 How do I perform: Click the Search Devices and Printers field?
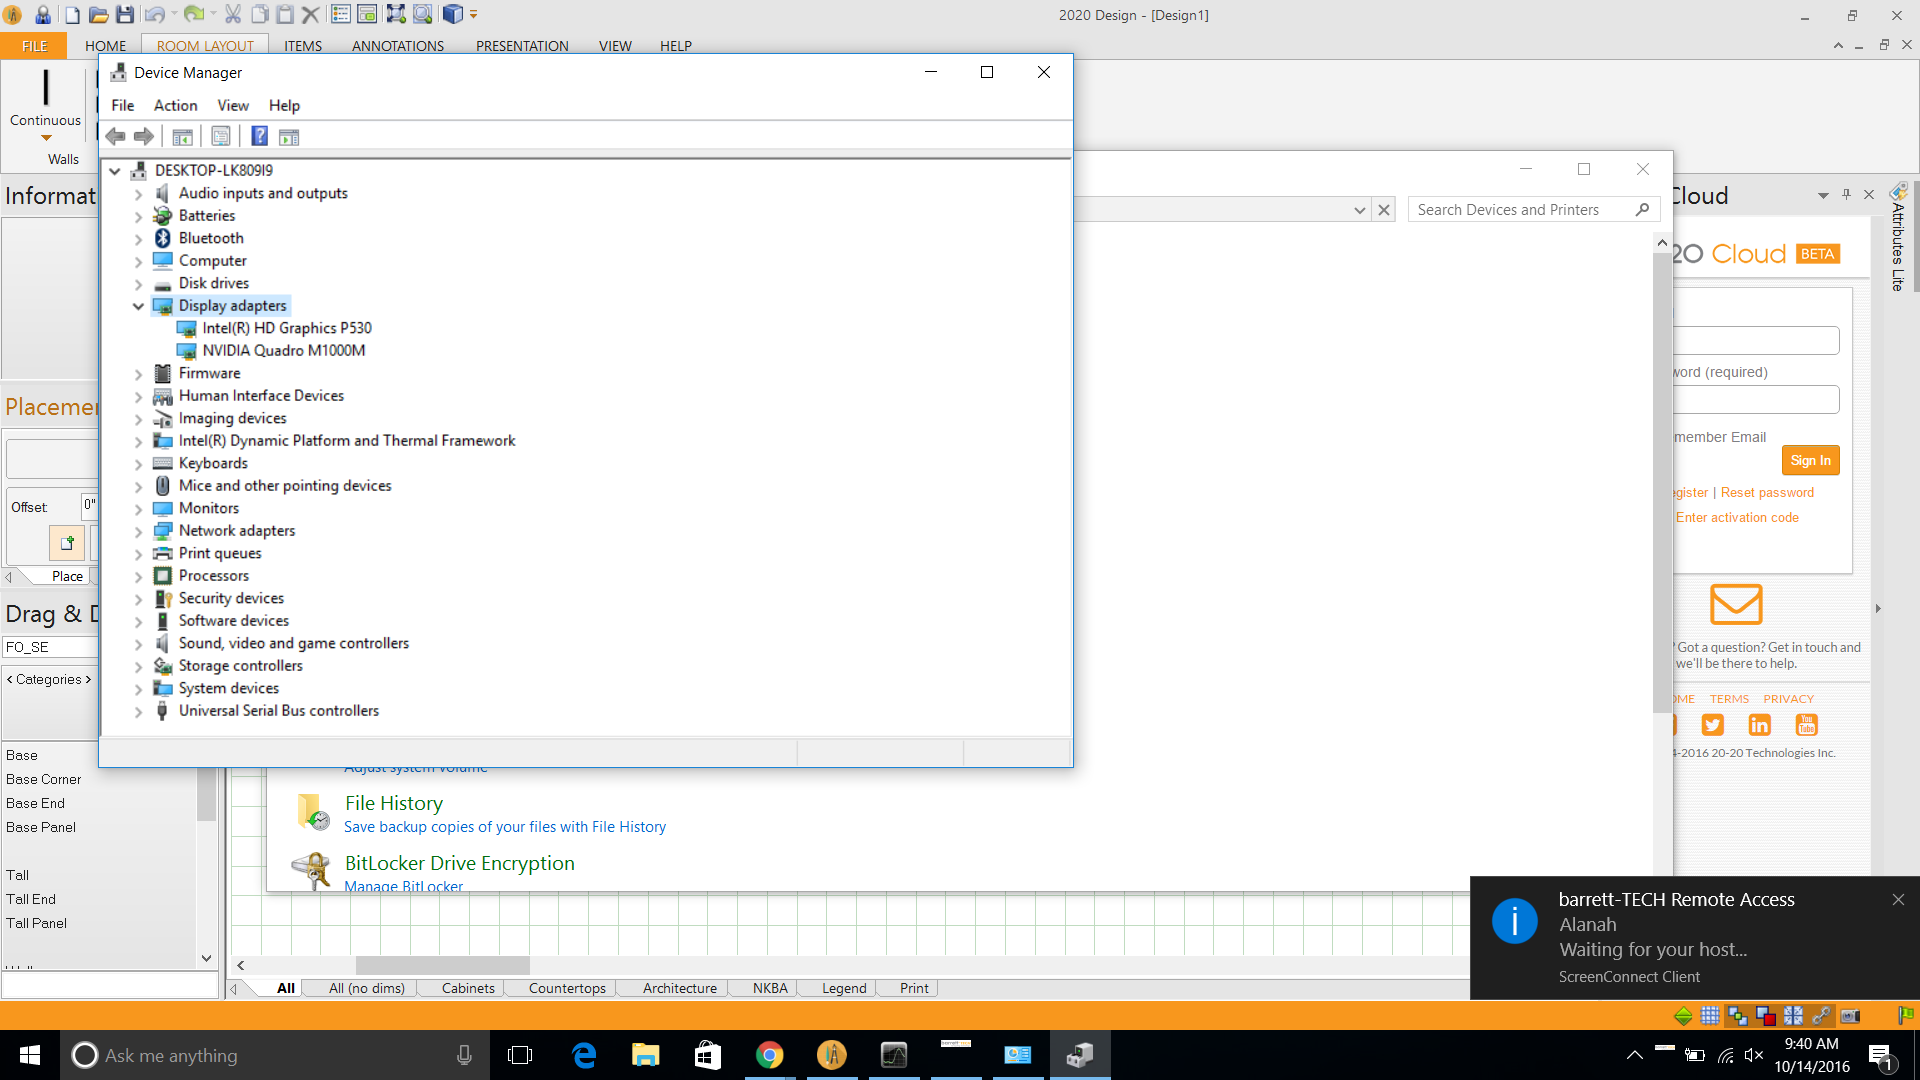pyautogui.click(x=1520, y=209)
